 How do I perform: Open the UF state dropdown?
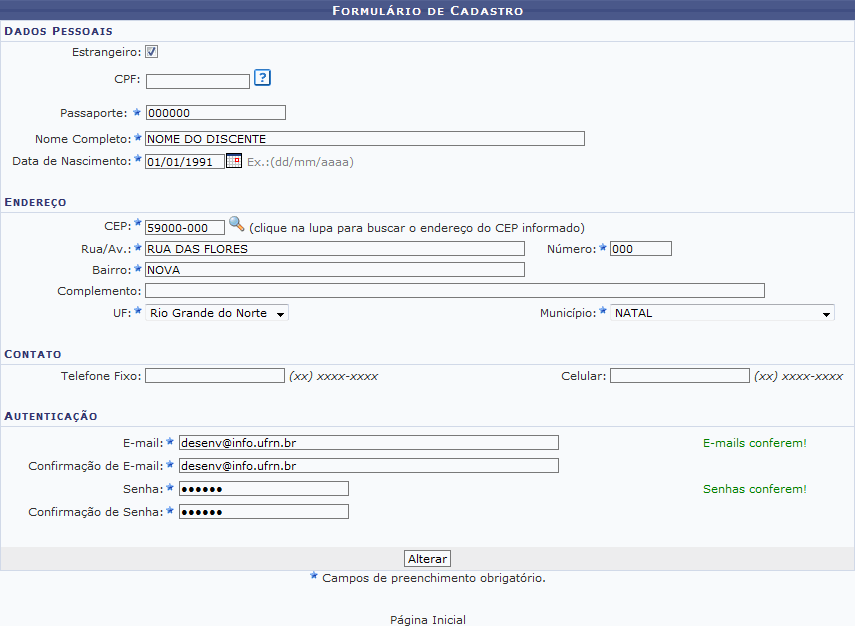pyautogui.click(x=217, y=313)
